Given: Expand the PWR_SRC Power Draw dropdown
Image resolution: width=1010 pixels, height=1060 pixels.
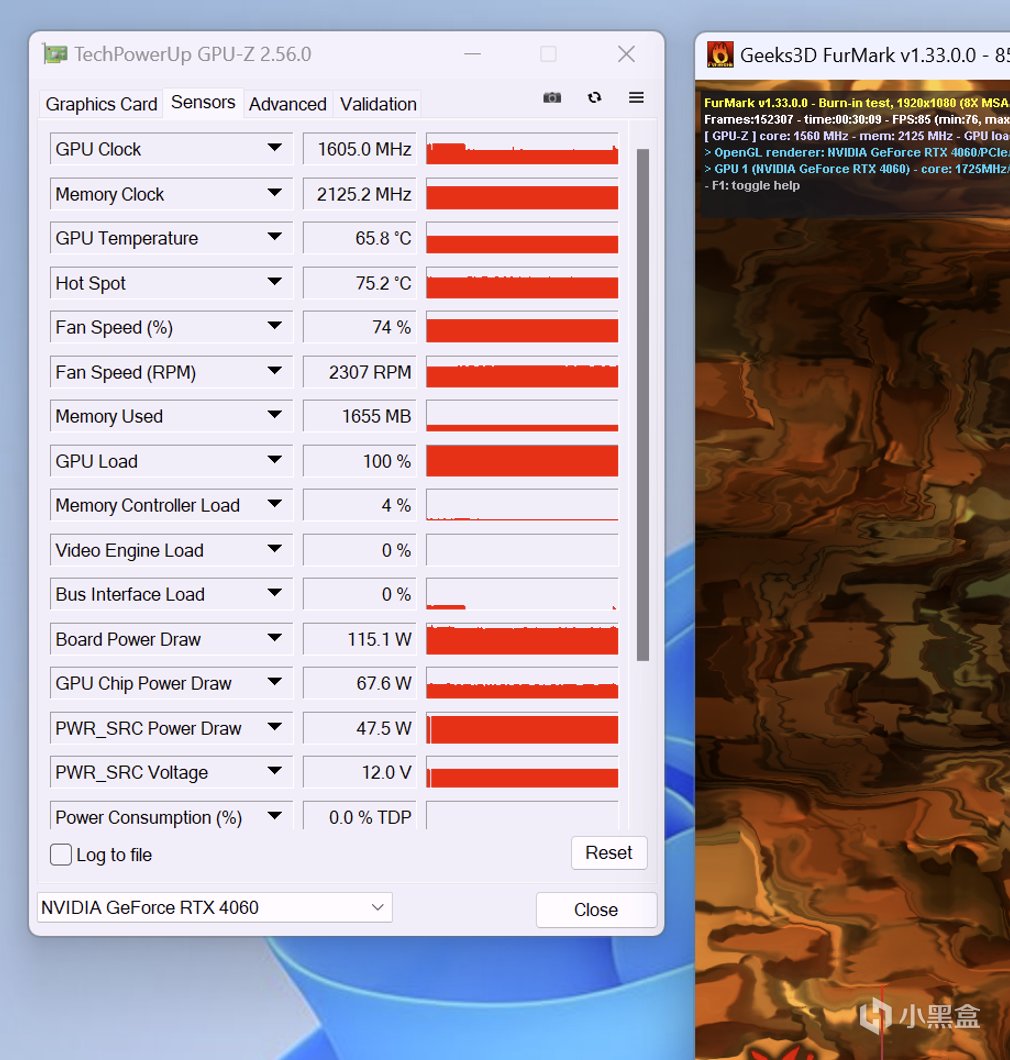Looking at the screenshot, I should coord(274,727).
